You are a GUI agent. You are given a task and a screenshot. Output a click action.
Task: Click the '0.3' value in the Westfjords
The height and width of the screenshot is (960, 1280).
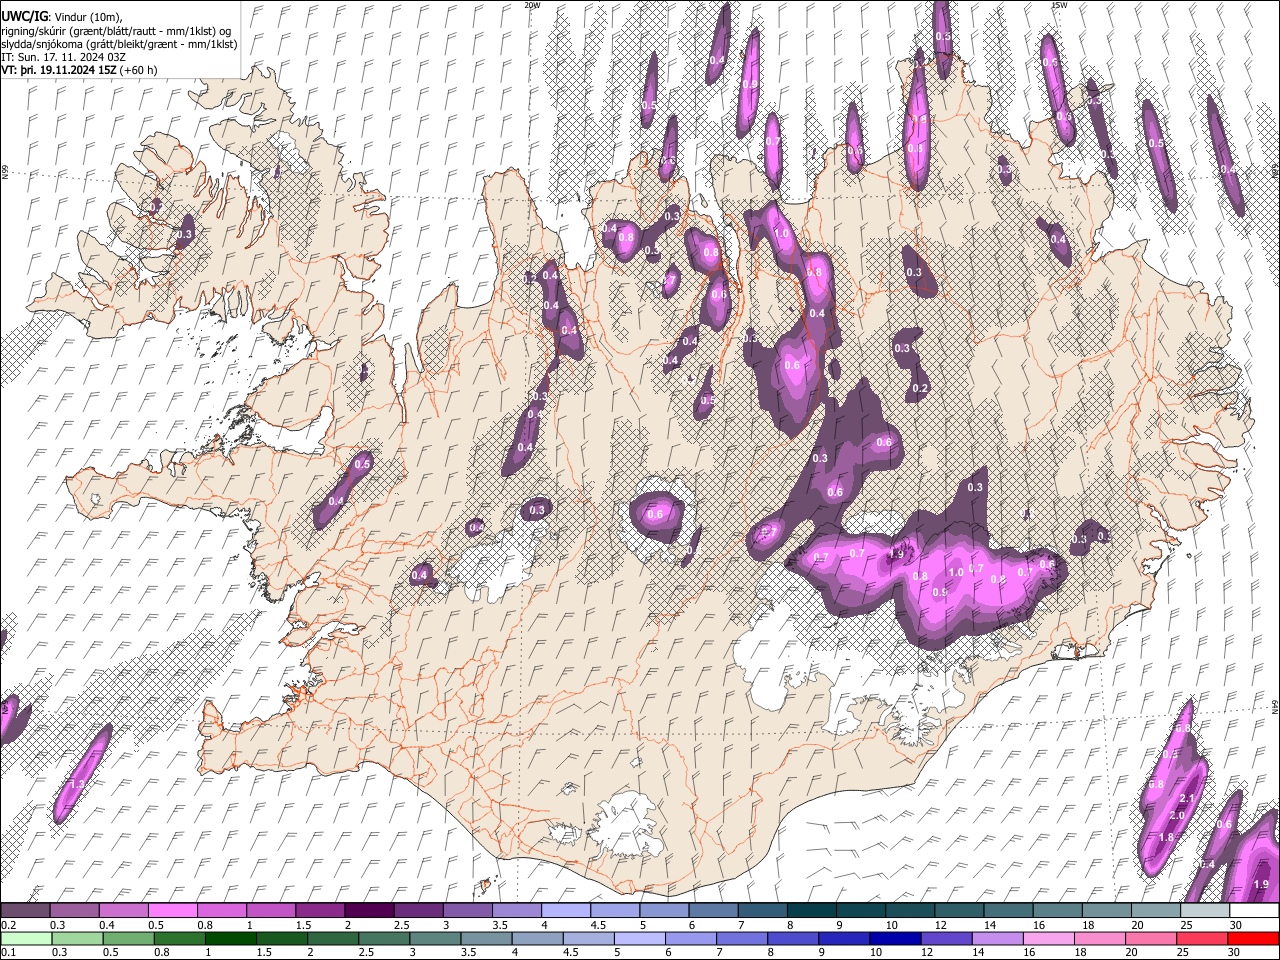[x=184, y=235]
